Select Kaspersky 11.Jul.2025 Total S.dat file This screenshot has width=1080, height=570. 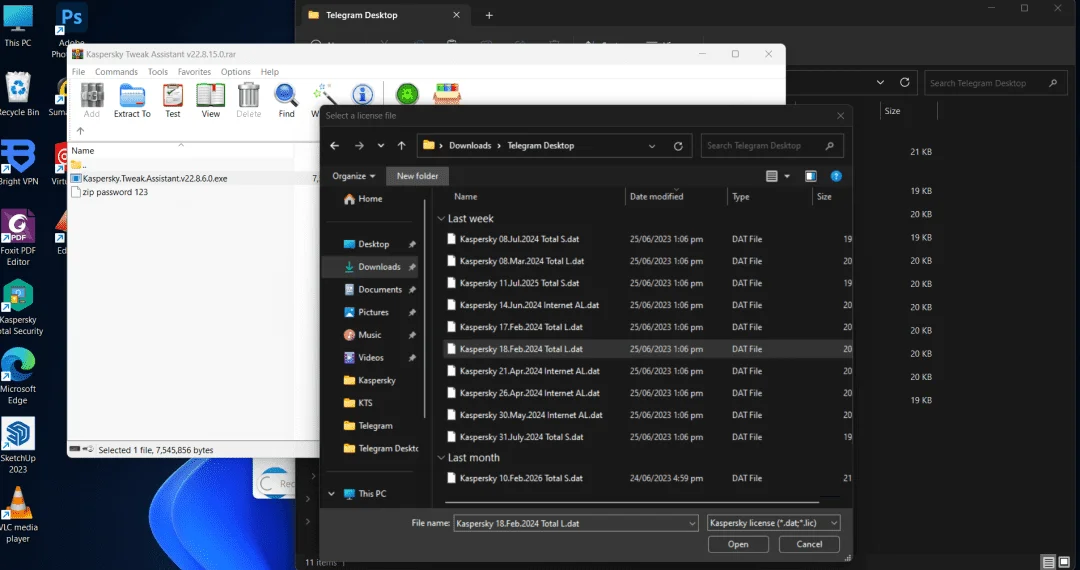click(519, 284)
